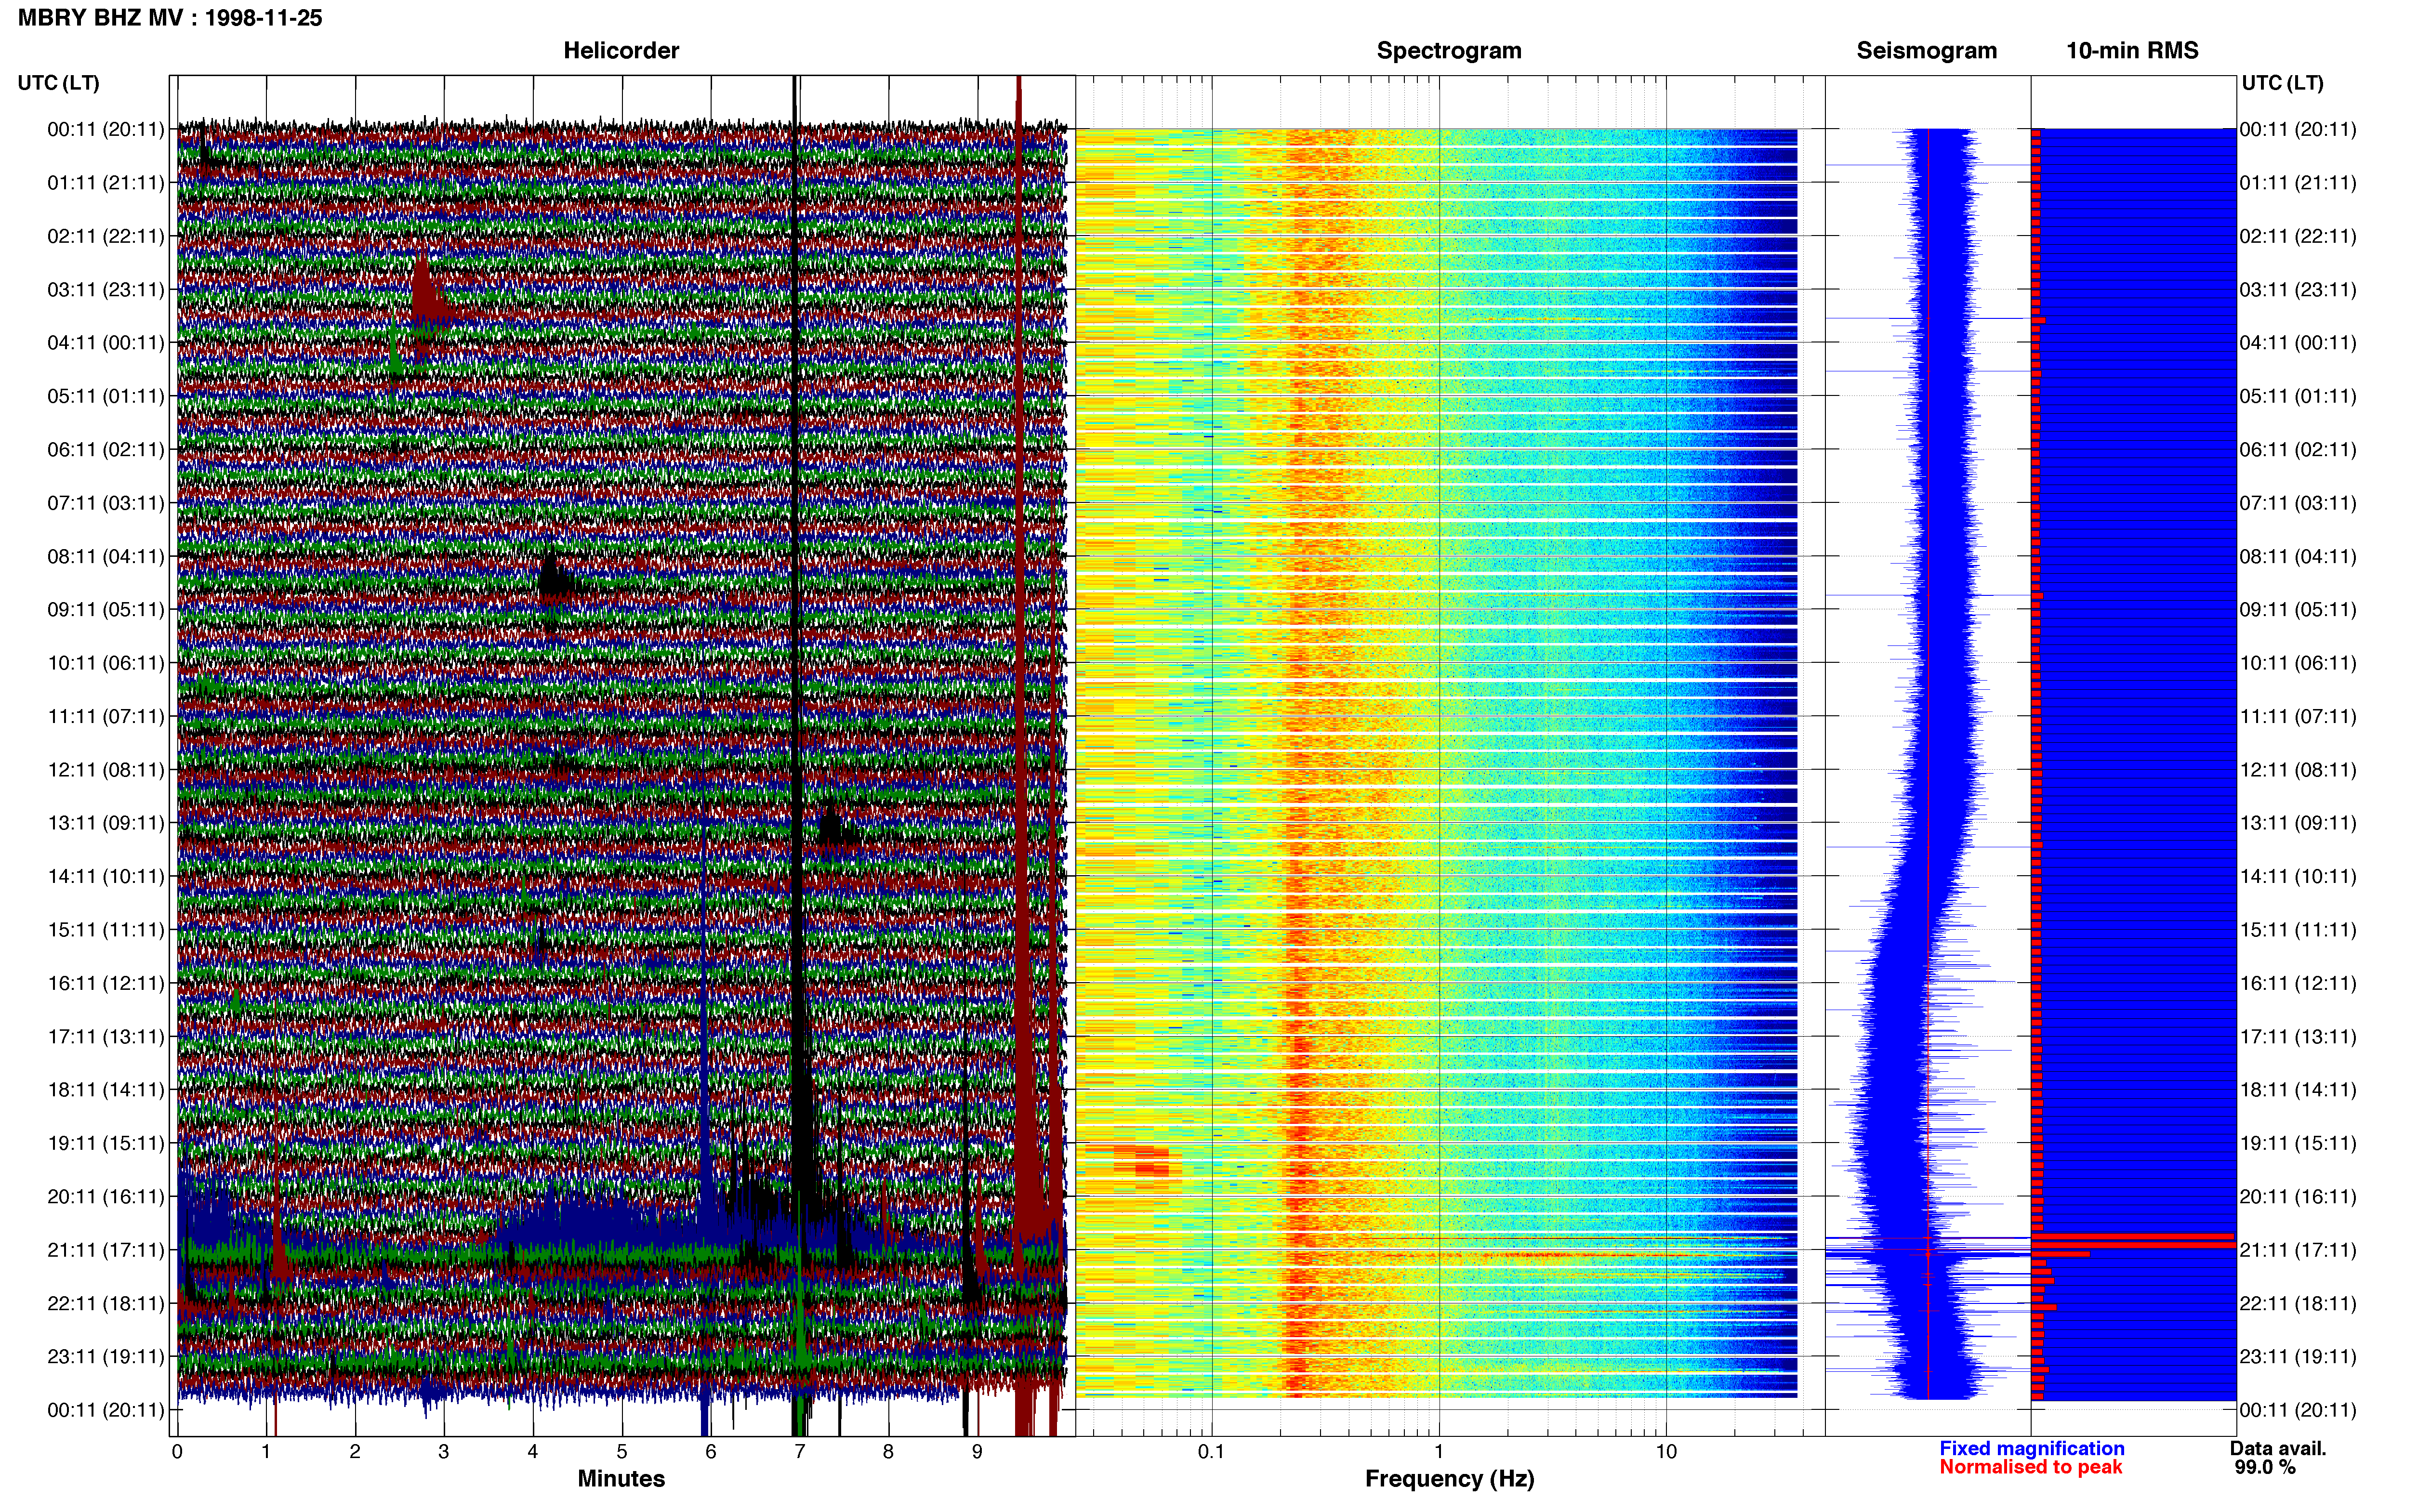This screenshot has width=2418, height=1512.
Task: Click the 0.1 frequency tick label
Action: [x=1211, y=1452]
